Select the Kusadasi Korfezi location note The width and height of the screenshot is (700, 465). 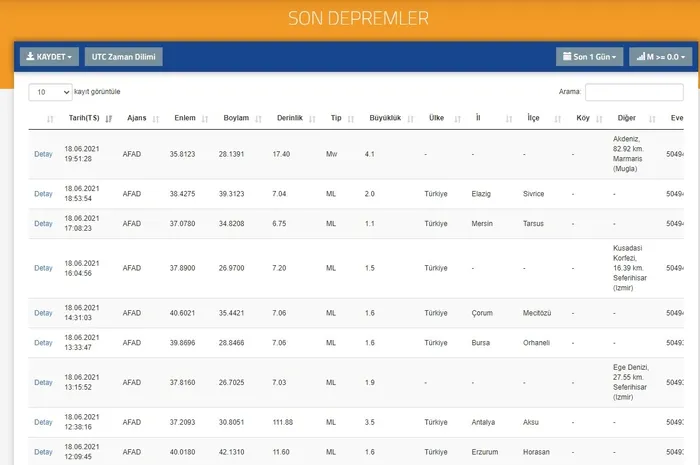(629, 268)
